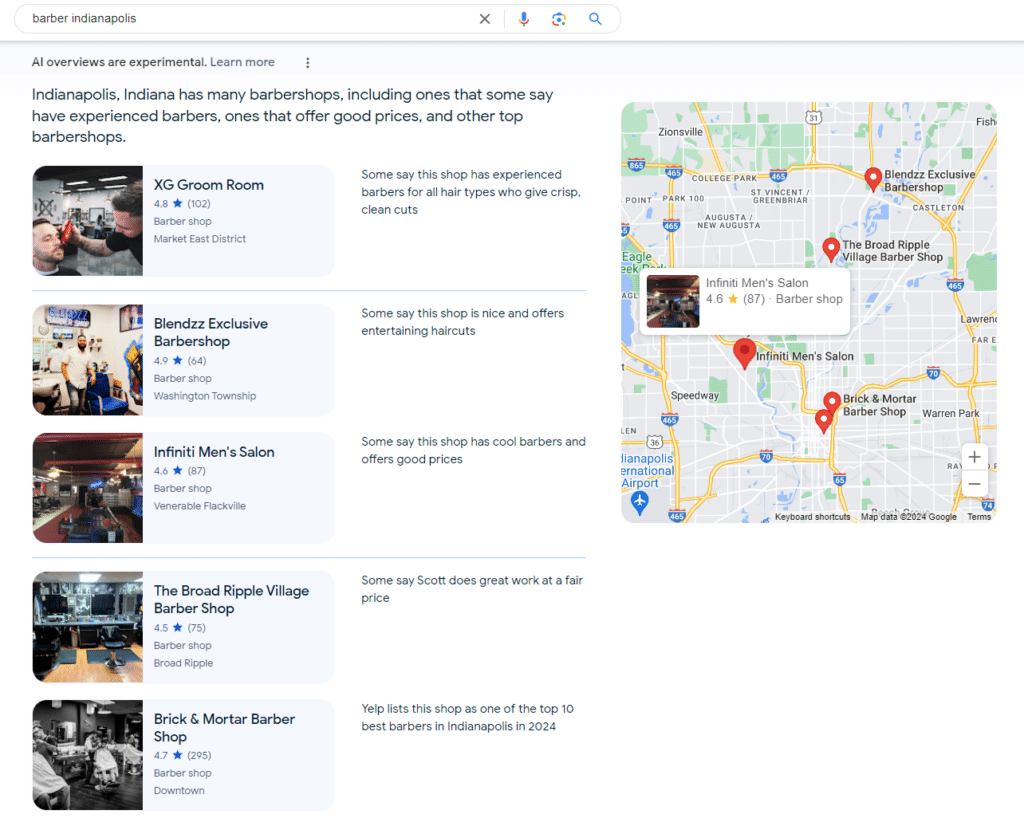This screenshot has height=826, width=1024.
Task: Open the Brick & Mortar Barber Shop listing
Action: point(224,727)
